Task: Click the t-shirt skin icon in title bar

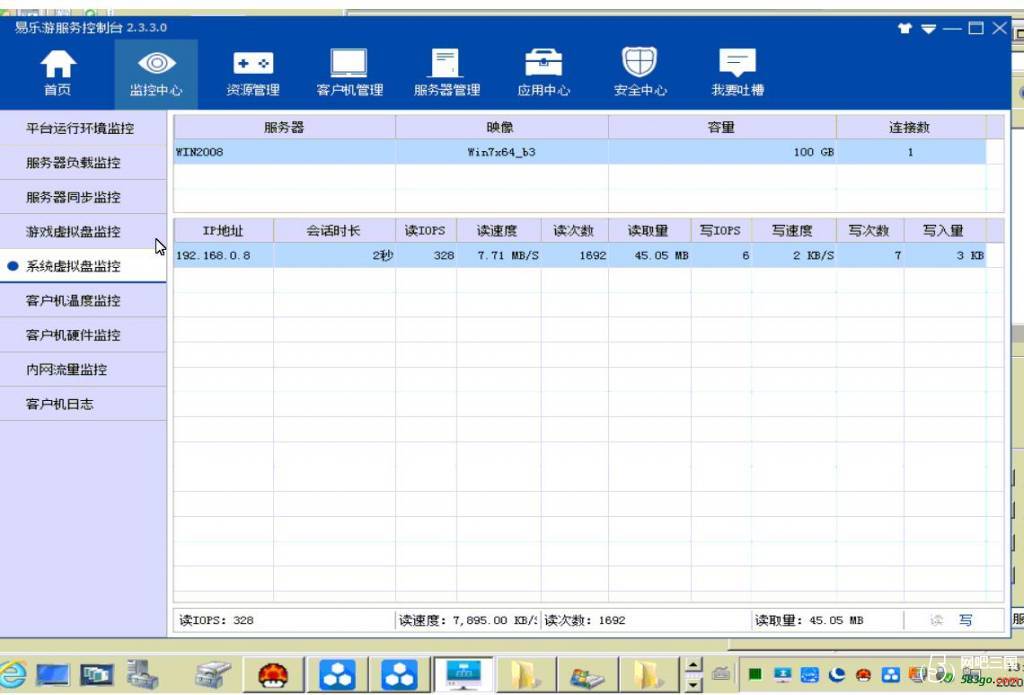Action: (904, 28)
